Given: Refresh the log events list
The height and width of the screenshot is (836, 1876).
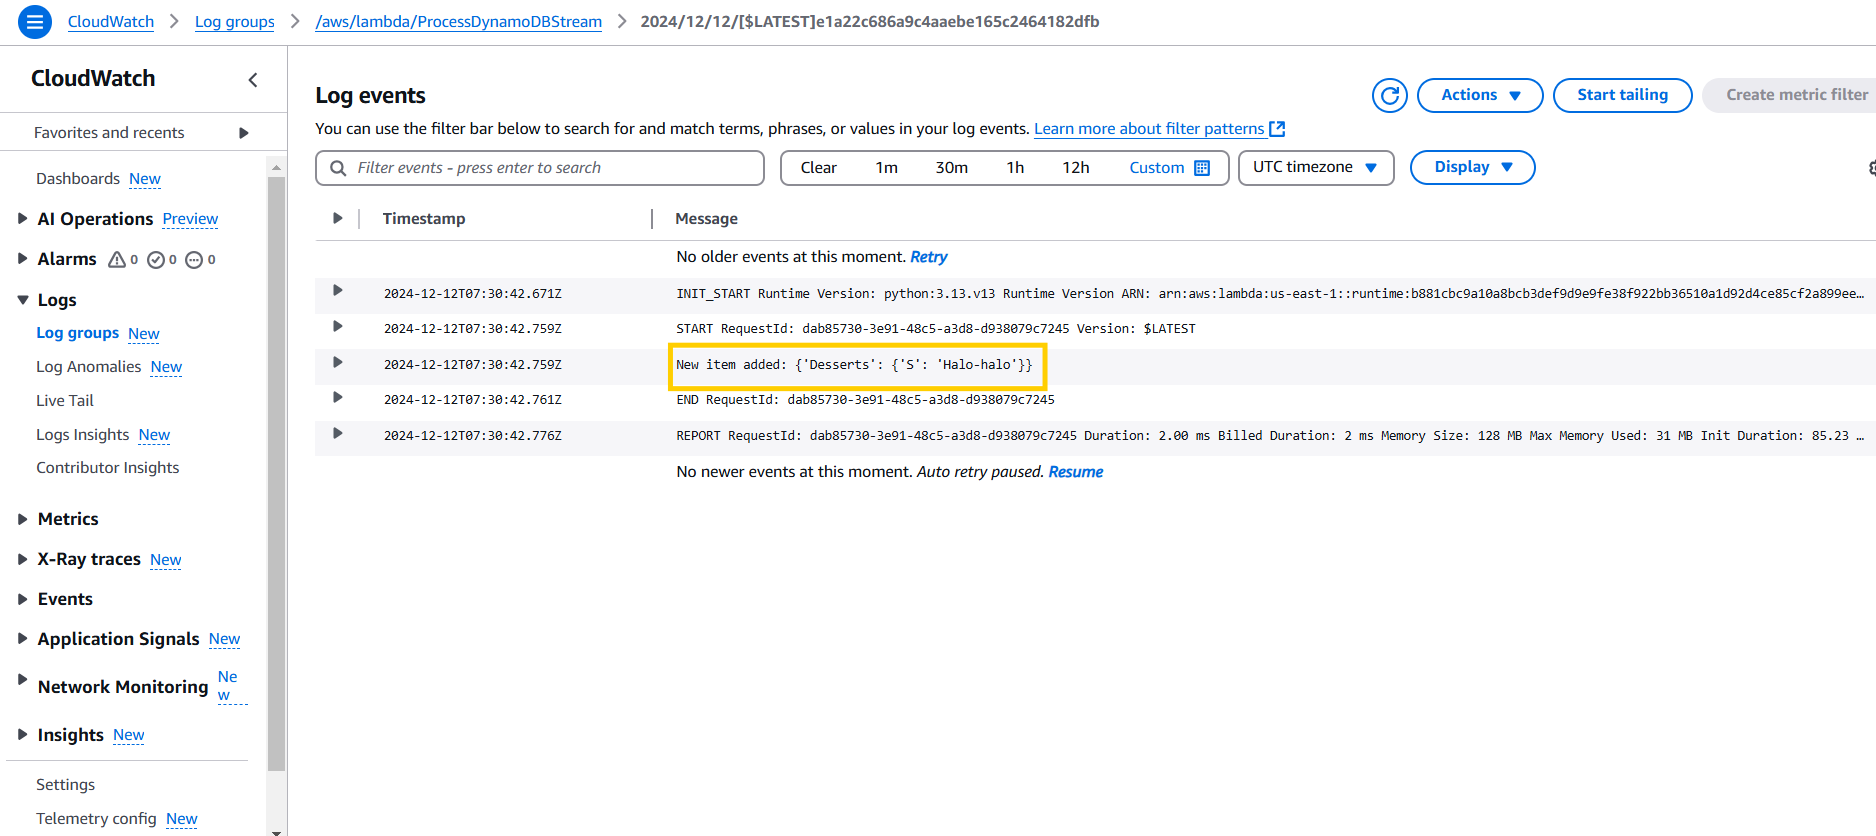Looking at the screenshot, I should (x=1389, y=95).
